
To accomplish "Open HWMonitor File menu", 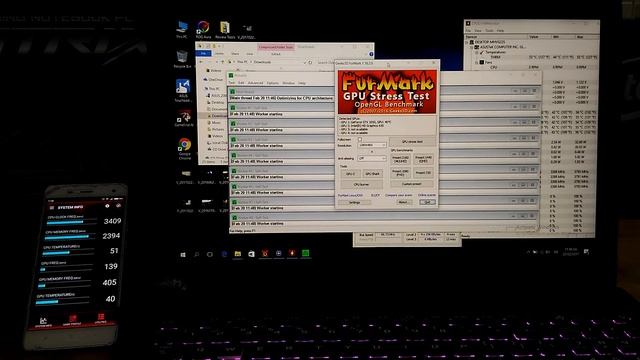I will (469, 31).
